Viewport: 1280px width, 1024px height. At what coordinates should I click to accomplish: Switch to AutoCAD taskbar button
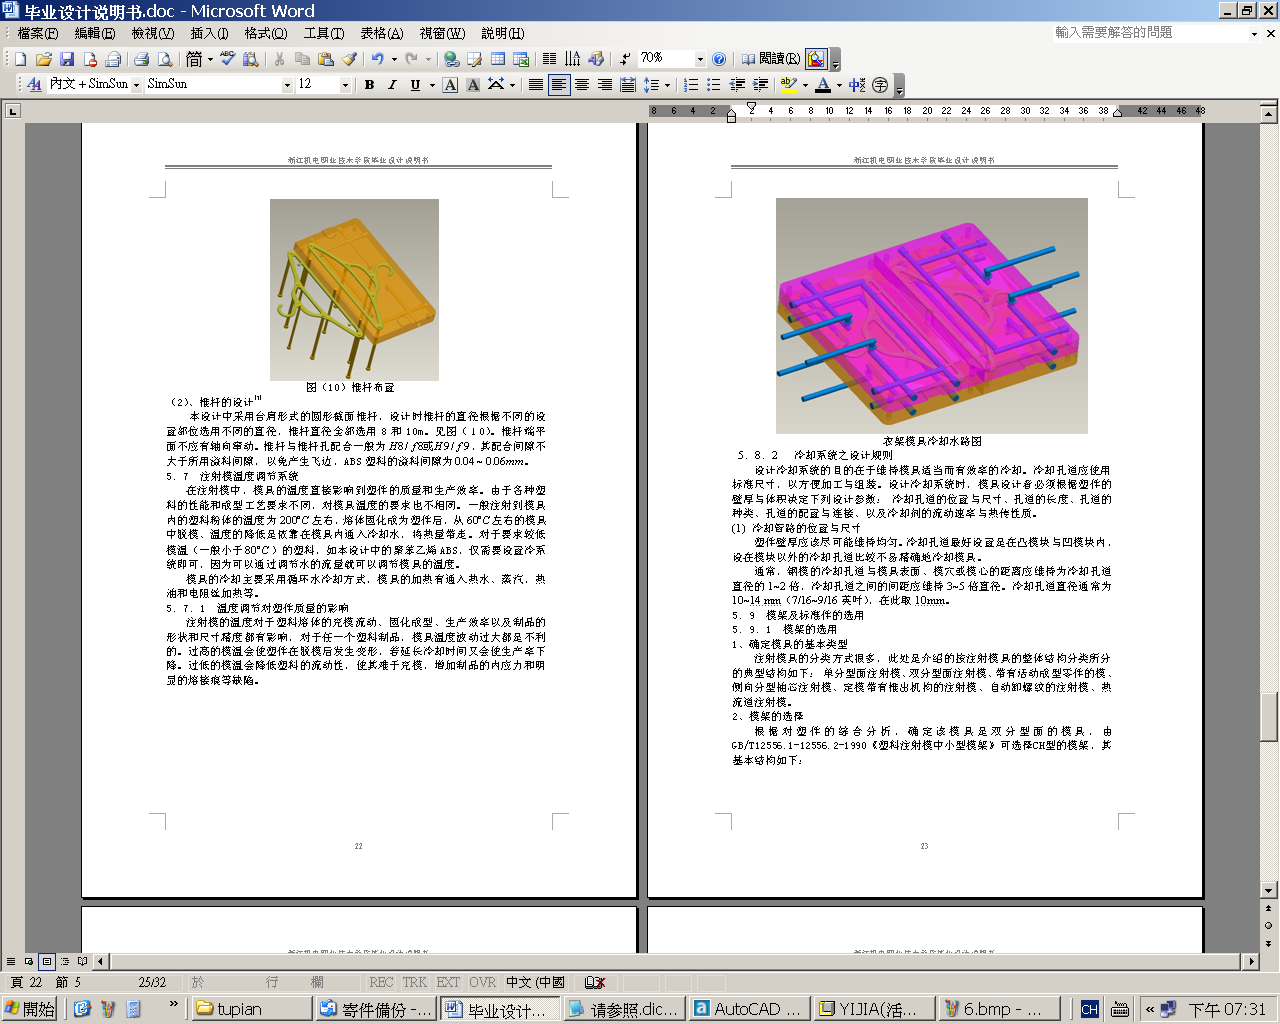point(749,1009)
